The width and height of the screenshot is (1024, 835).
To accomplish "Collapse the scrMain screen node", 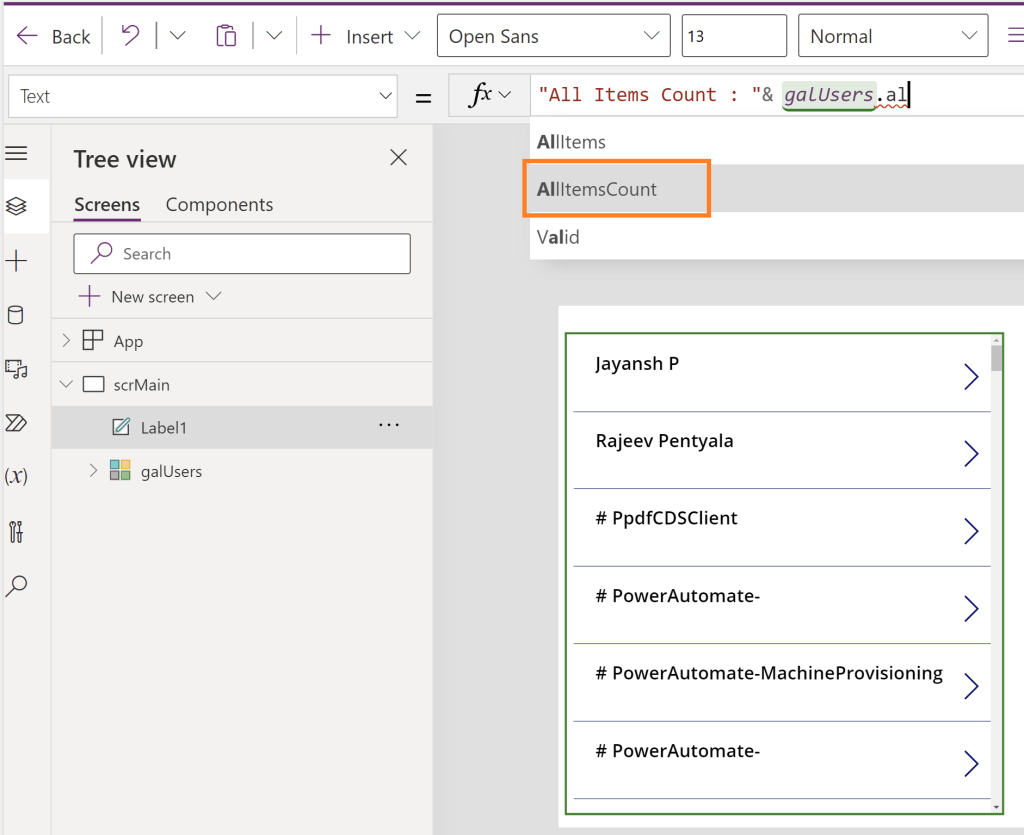I will click(66, 384).
